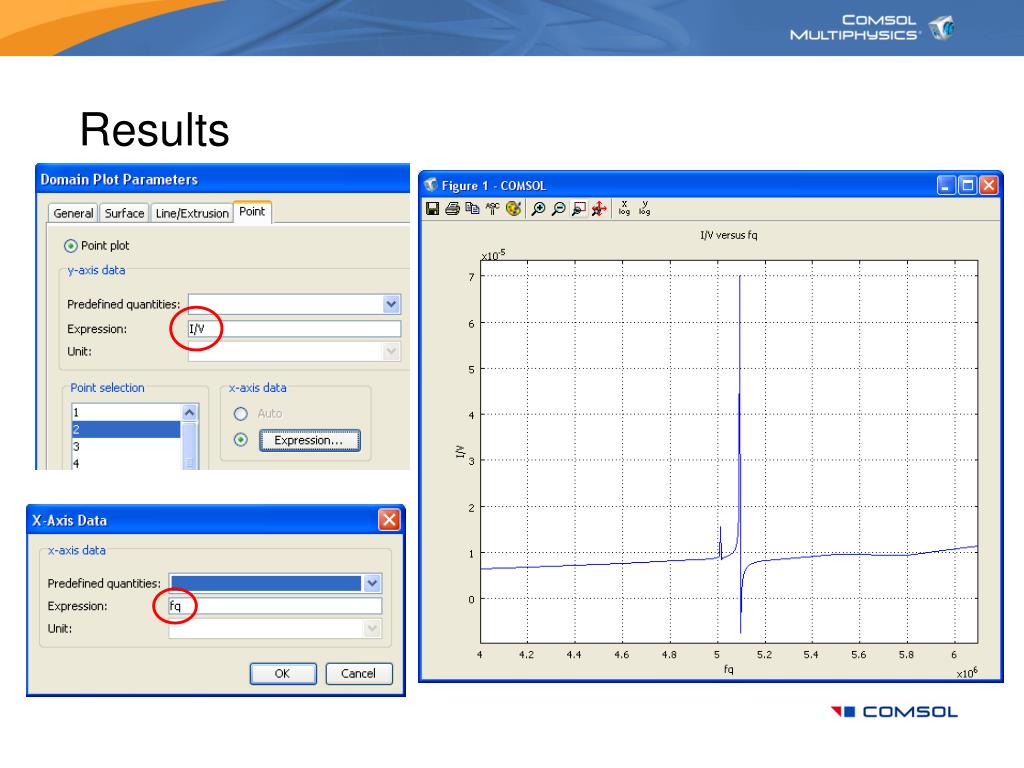Open y-axis Predefined quantities dropdown
The height and width of the screenshot is (768, 1024).
[x=391, y=304]
